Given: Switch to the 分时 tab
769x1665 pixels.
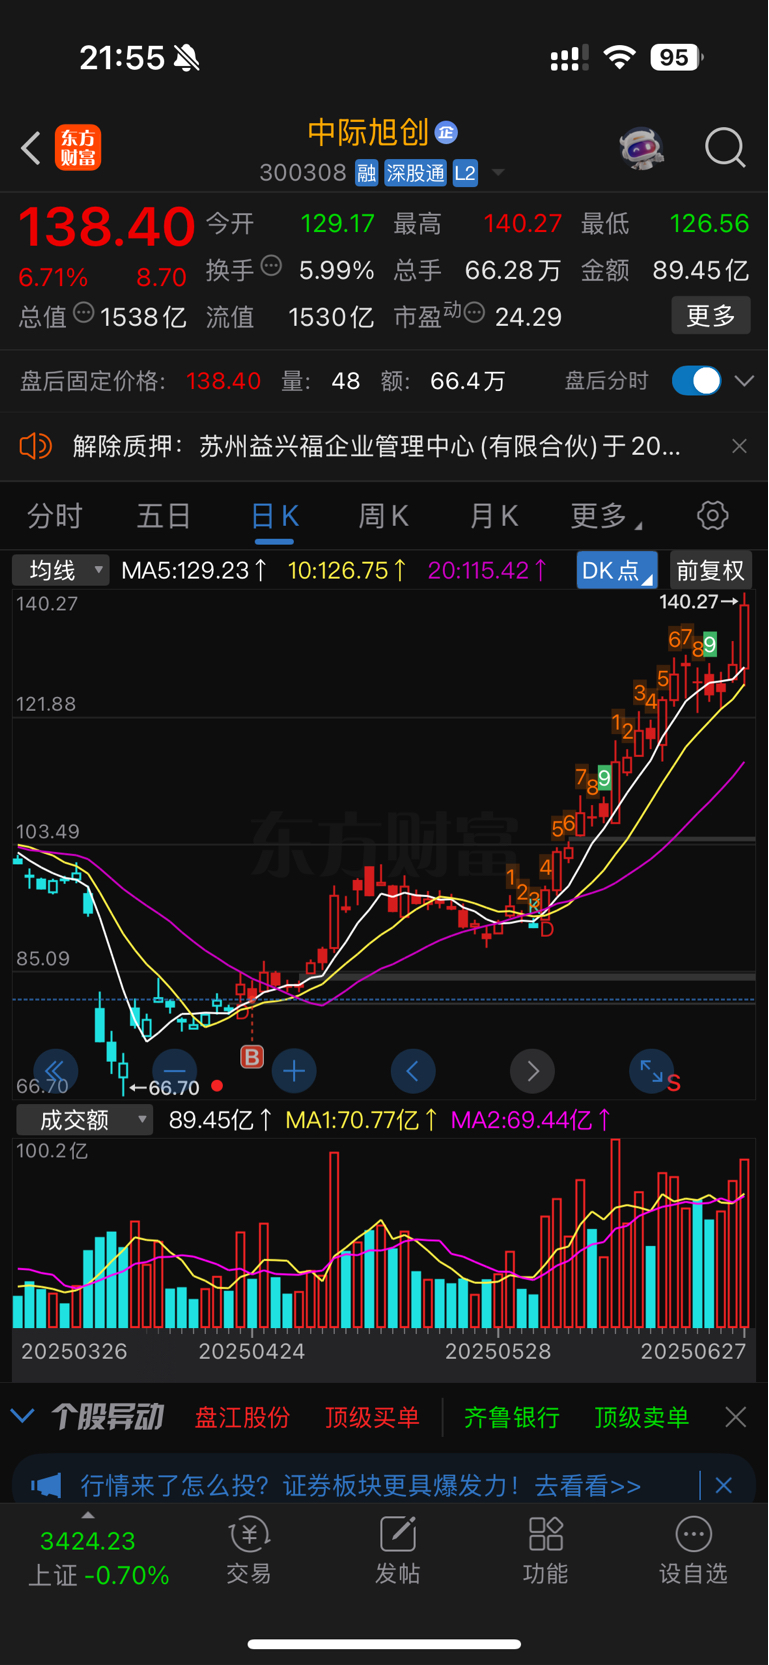Looking at the screenshot, I should (x=55, y=516).
